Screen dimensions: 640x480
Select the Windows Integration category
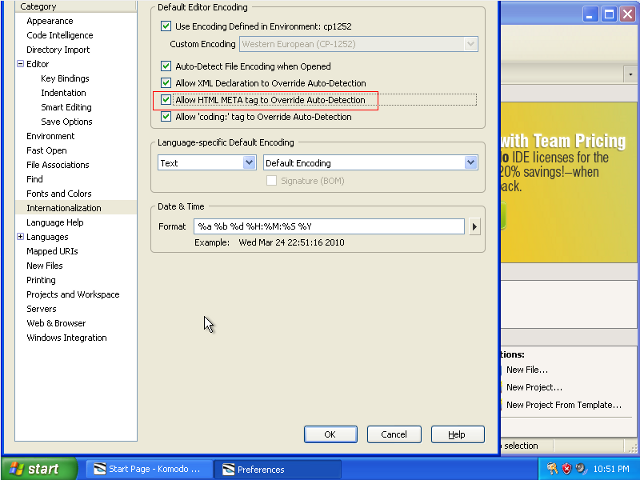(x=67, y=338)
